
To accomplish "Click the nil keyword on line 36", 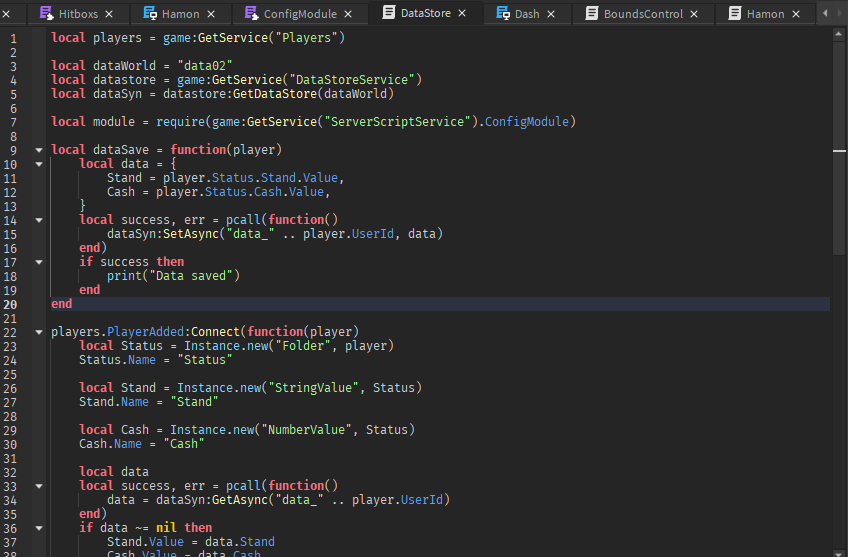I will (166, 528).
